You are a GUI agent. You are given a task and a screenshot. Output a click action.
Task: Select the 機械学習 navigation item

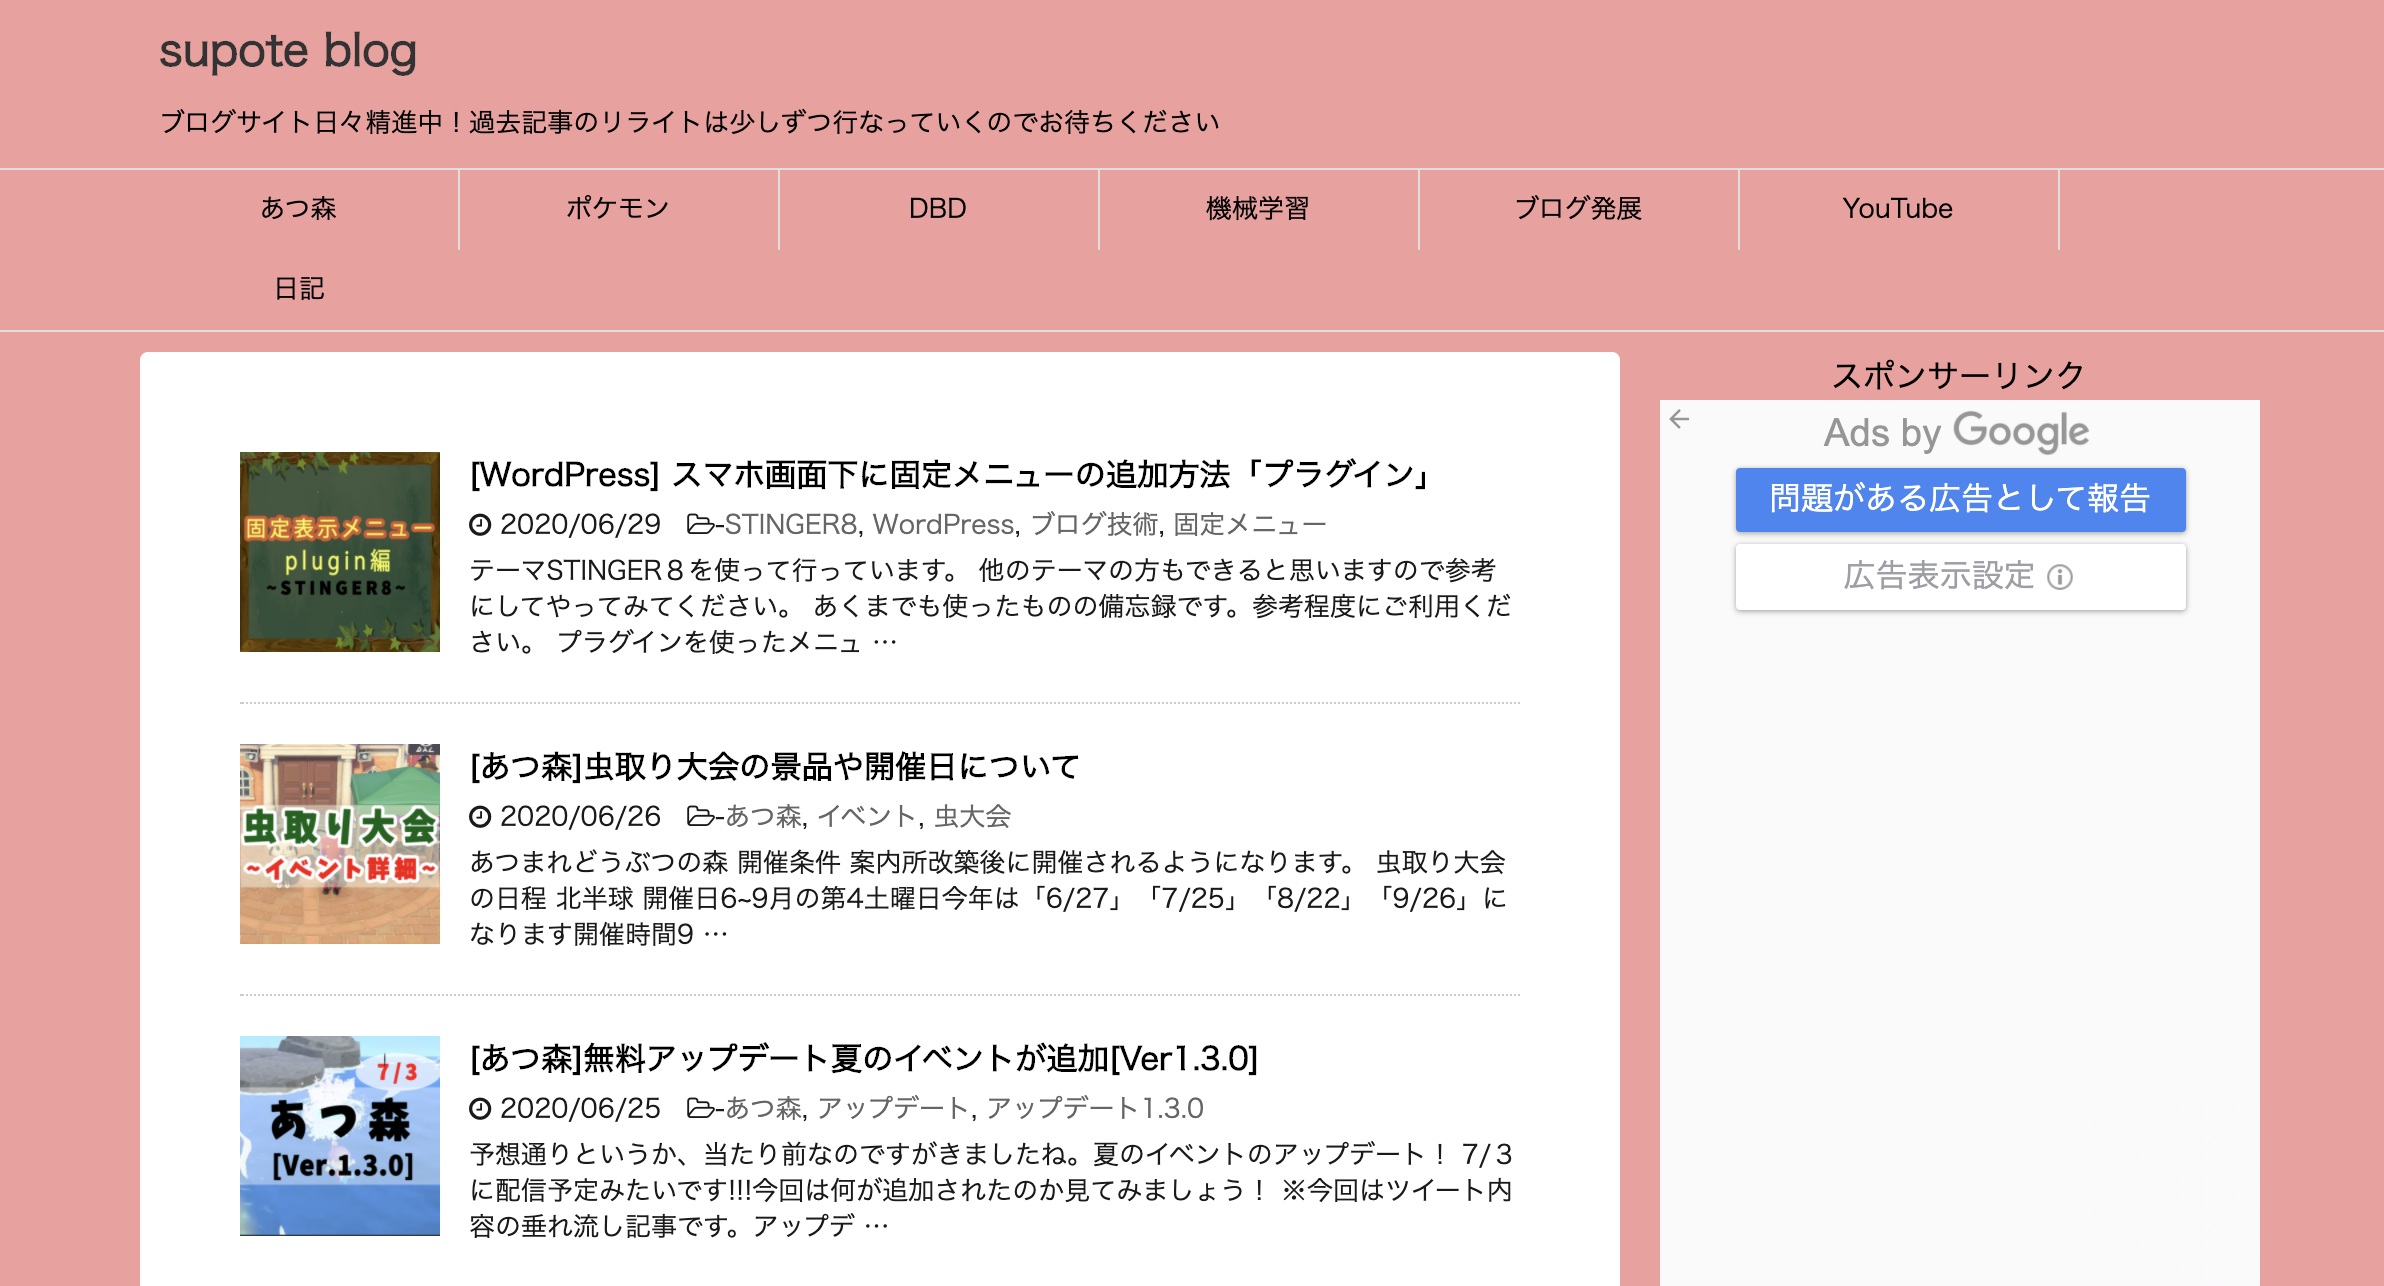[1258, 209]
